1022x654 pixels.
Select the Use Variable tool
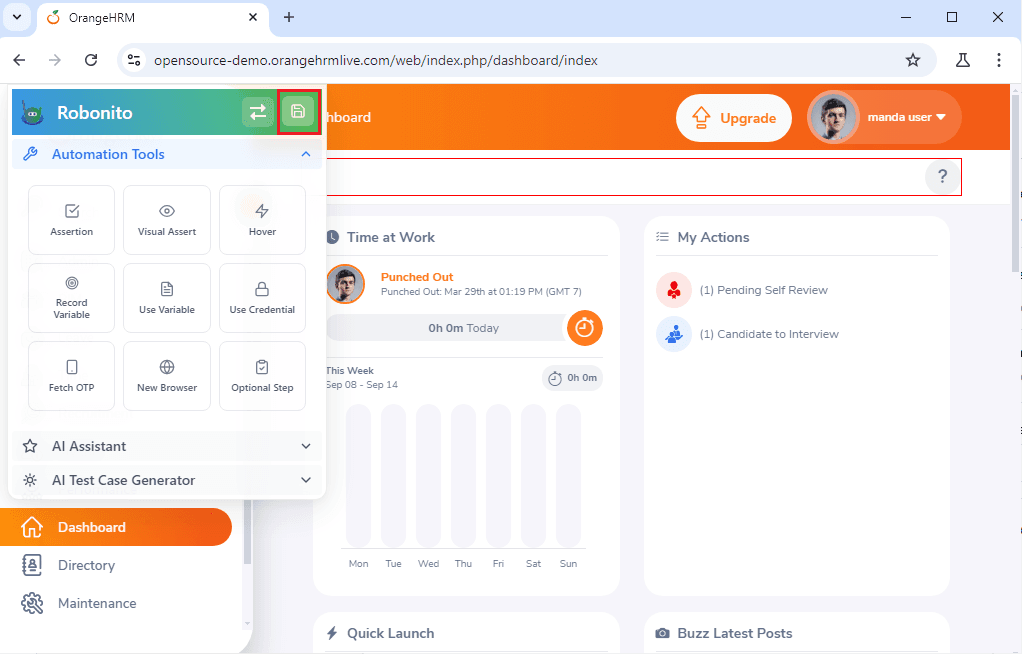pos(167,298)
